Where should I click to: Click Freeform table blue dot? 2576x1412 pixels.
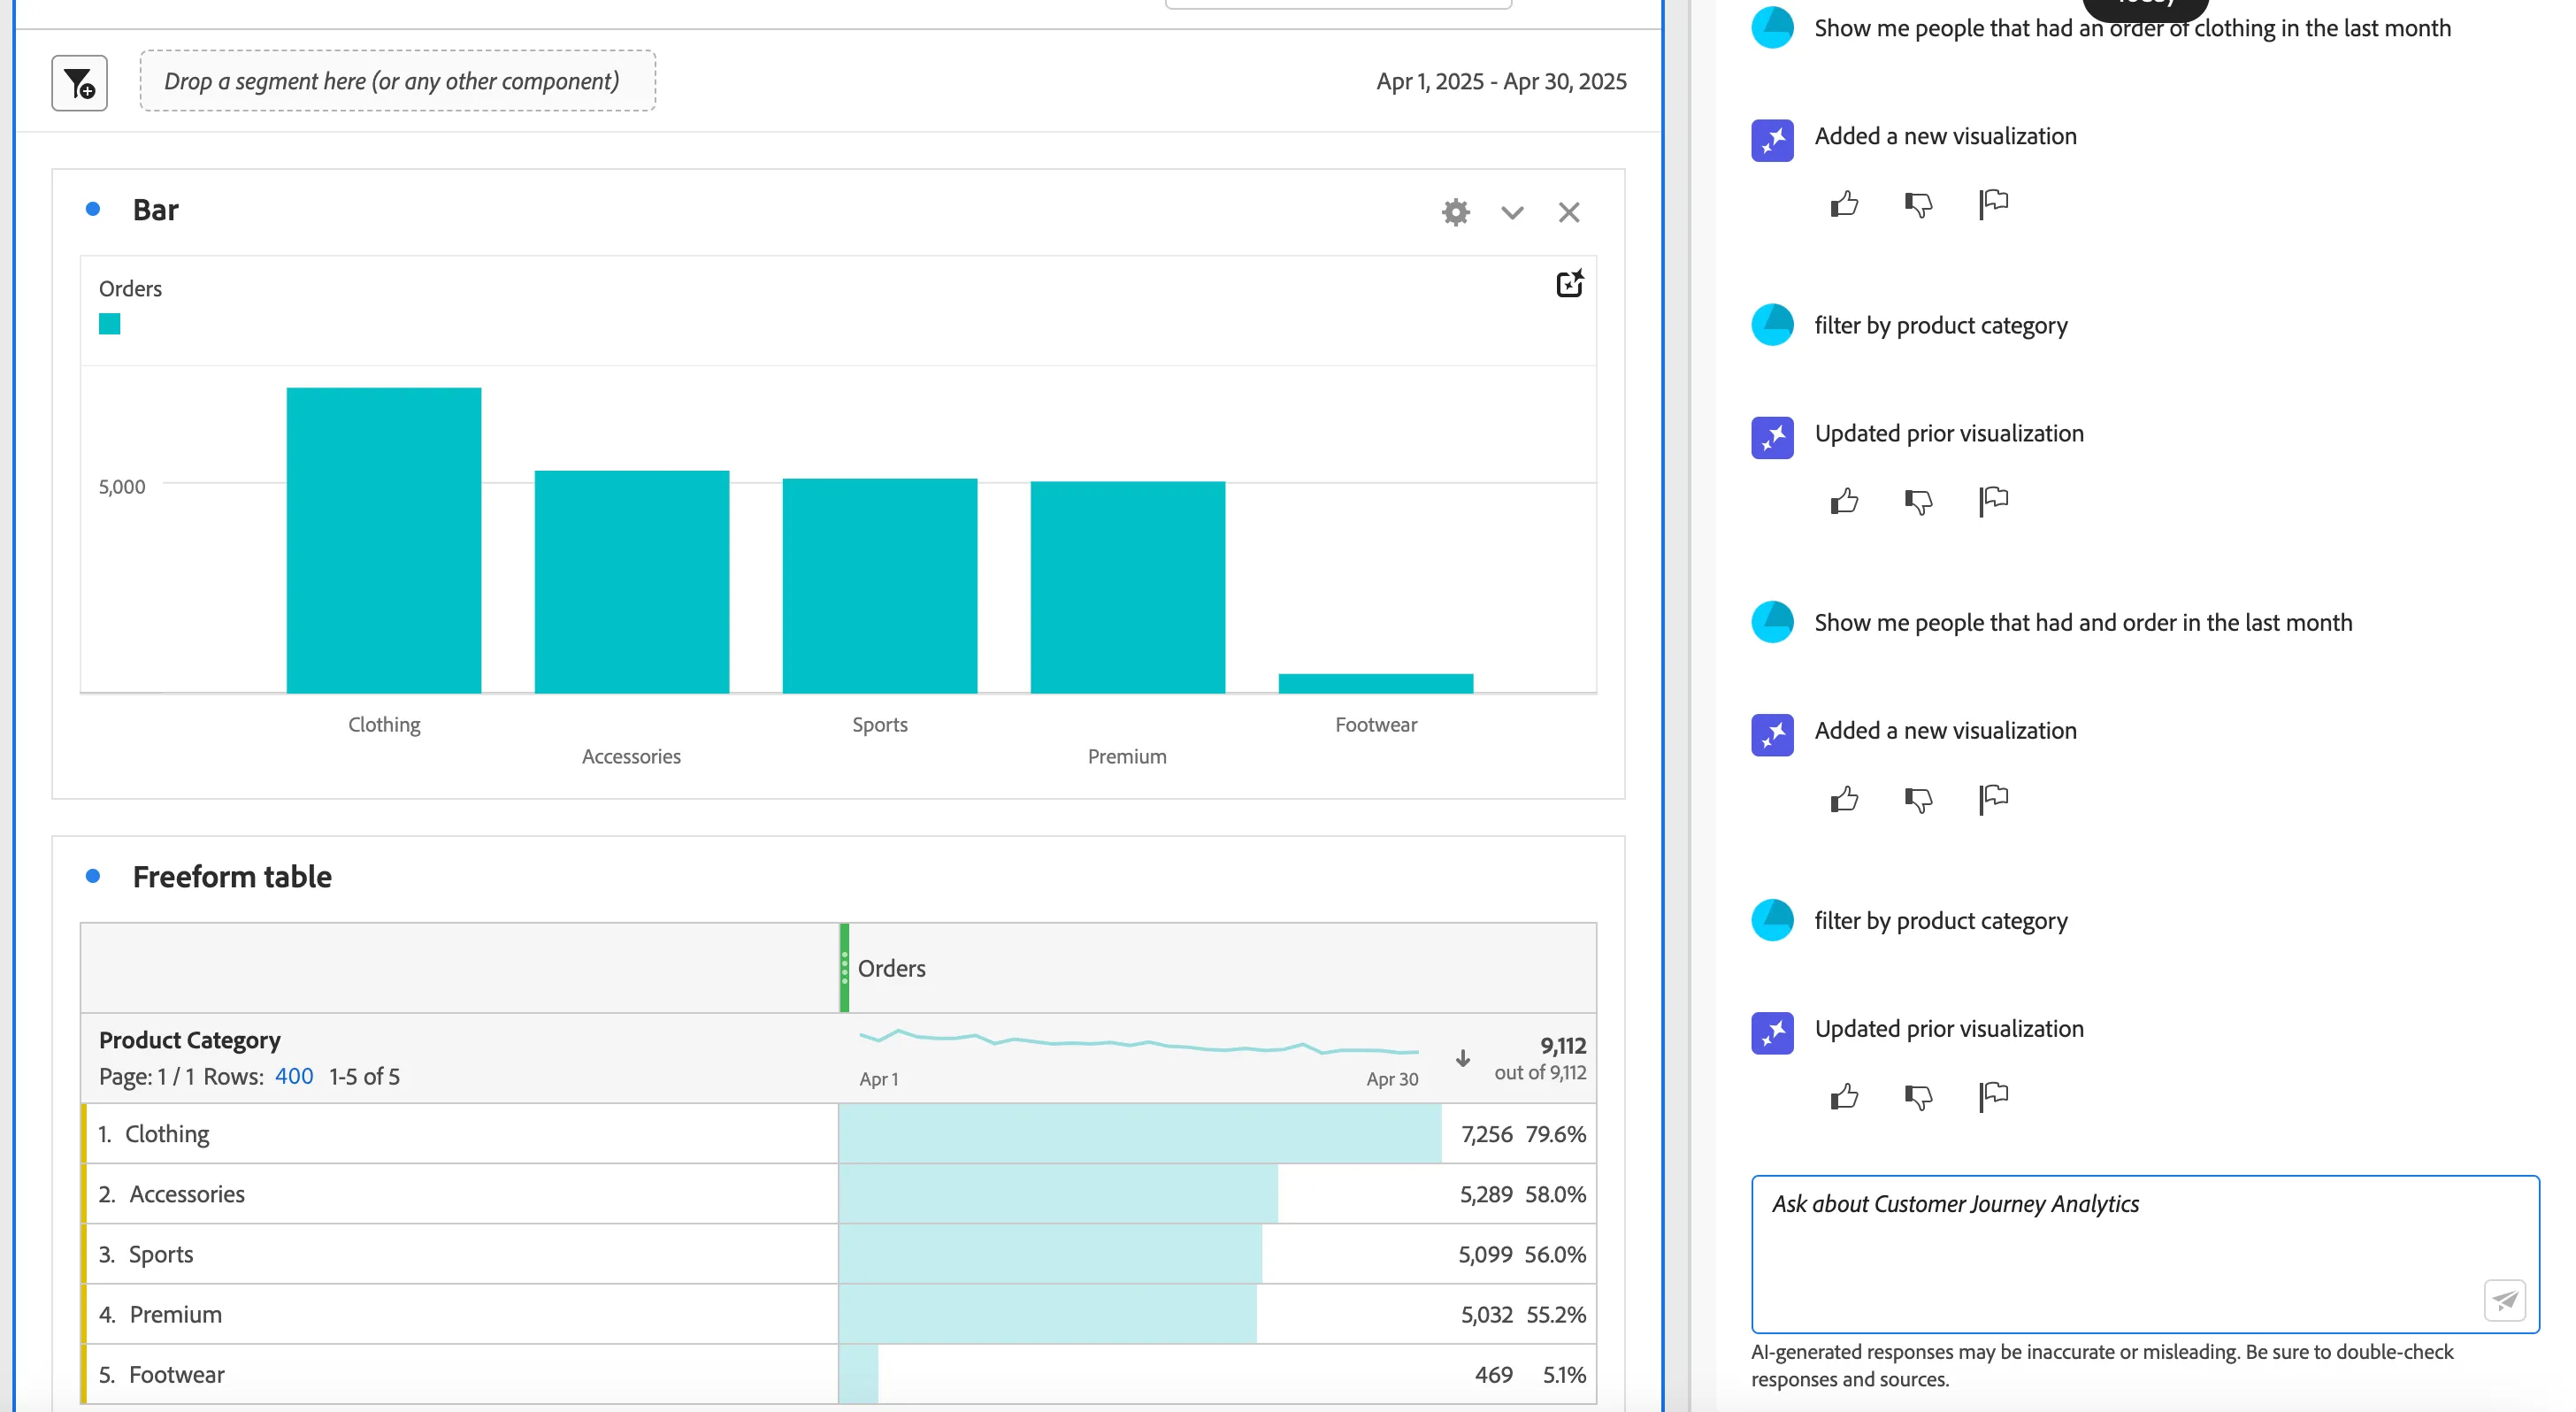tap(93, 876)
